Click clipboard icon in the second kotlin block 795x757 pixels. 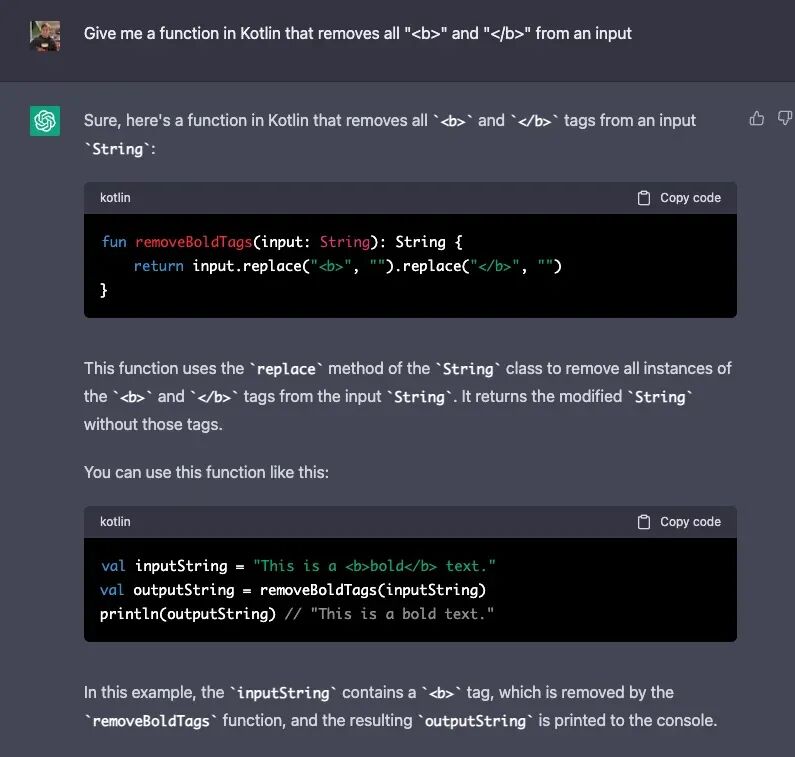point(644,522)
